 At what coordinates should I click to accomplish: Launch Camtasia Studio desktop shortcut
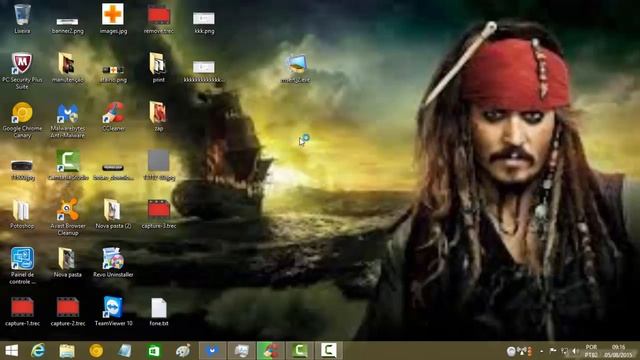68,165
